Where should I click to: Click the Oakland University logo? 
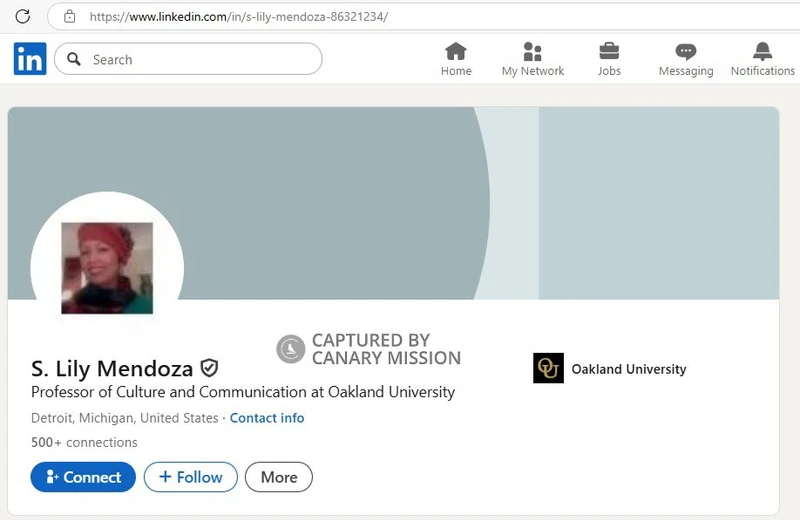[548, 368]
